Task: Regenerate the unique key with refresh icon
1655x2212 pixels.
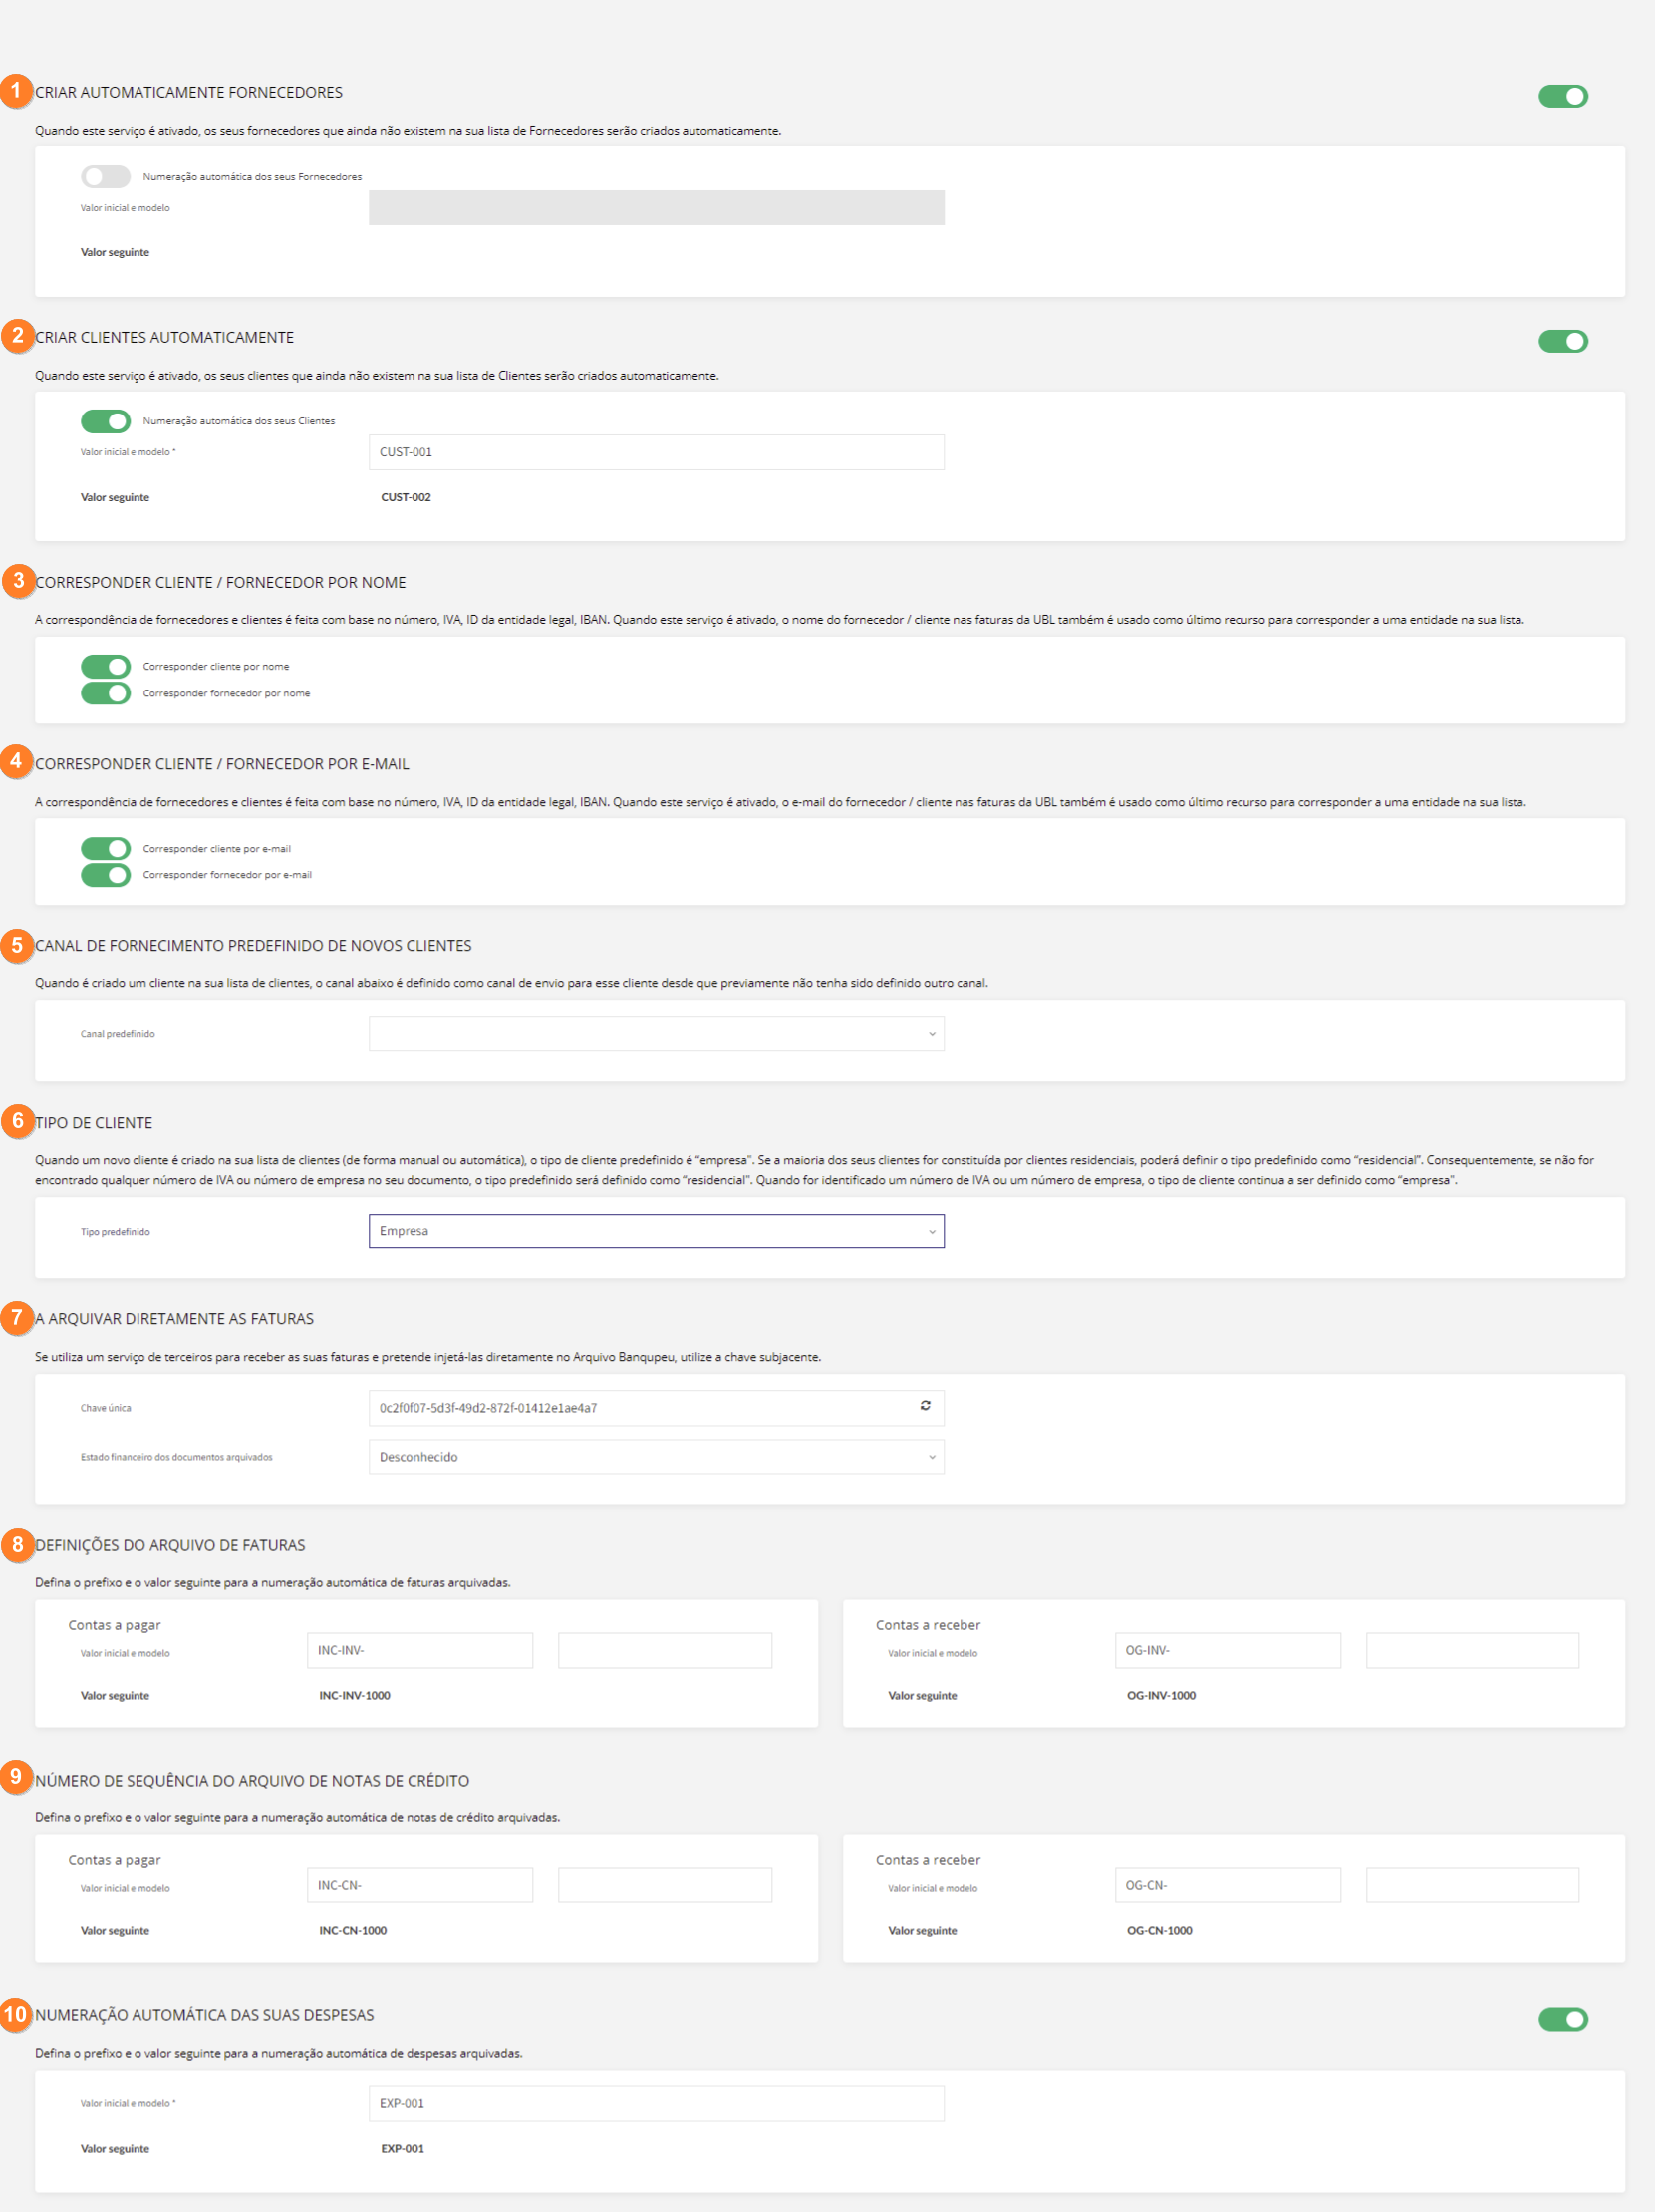Action: pyautogui.click(x=925, y=1406)
